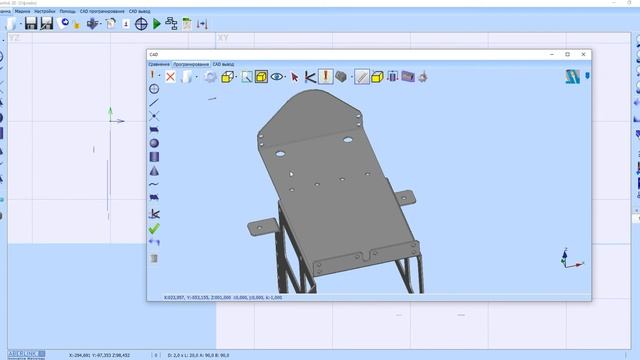Viewport: 640px width, 360px height.
Task: Open dropdown arrow next to orange probe icon
Action: [x=159, y=76]
